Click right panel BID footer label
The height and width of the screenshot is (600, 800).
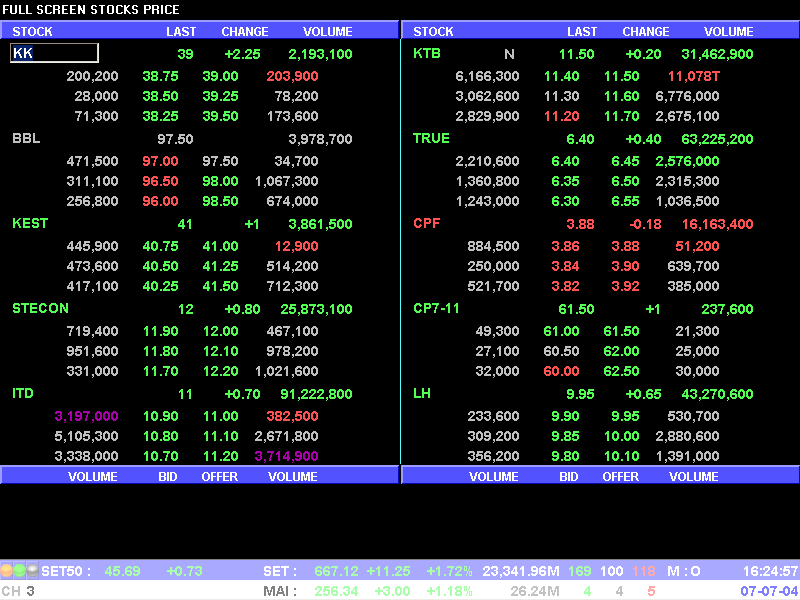[x=569, y=477]
